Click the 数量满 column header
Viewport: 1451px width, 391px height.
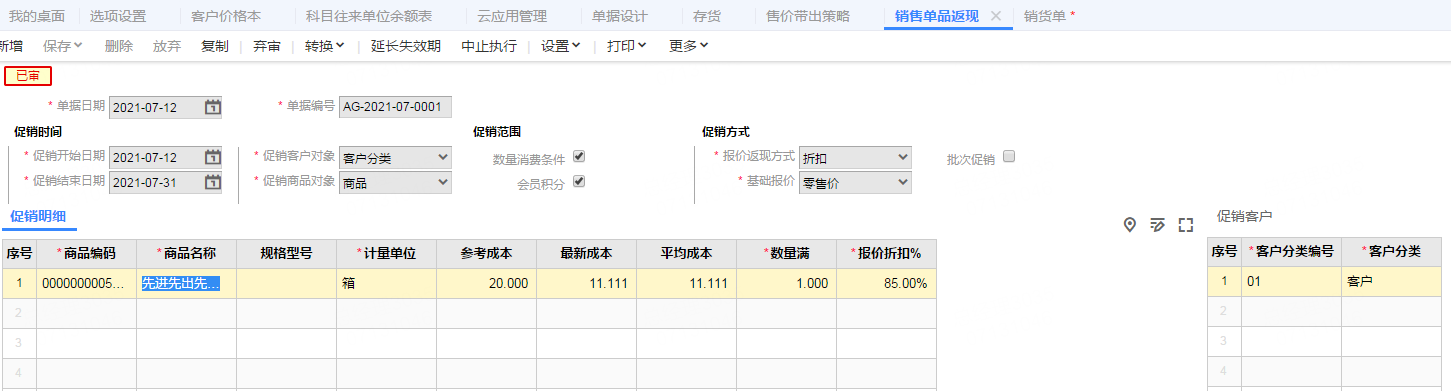pos(787,253)
